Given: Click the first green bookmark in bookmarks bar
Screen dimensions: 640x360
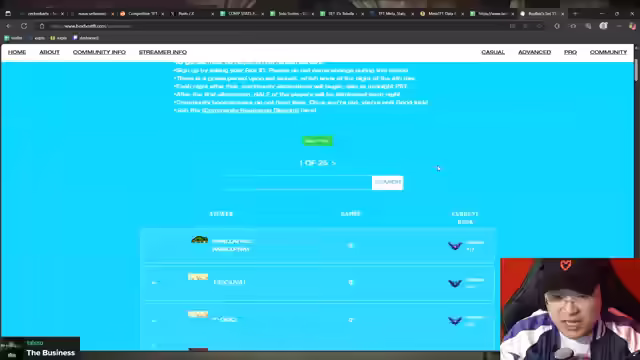Looking at the screenshot, I should coord(13,38).
